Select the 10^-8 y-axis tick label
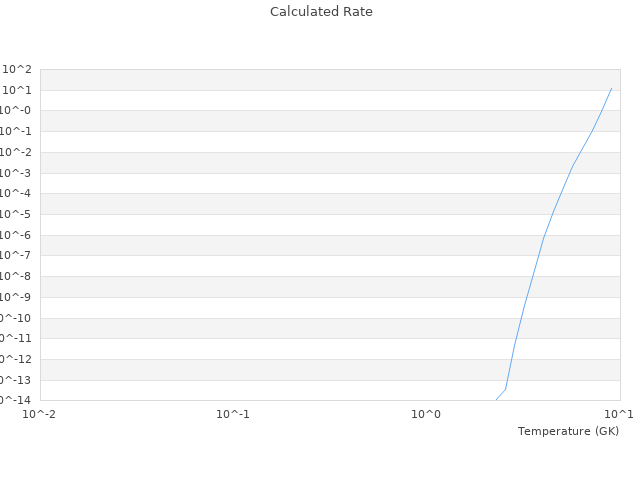 coord(16,277)
